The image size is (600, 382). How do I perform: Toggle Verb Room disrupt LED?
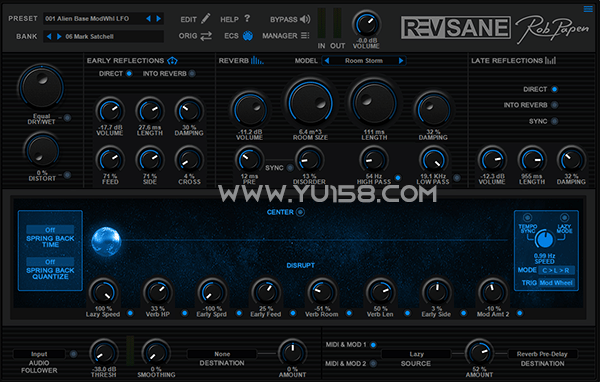click(349, 313)
